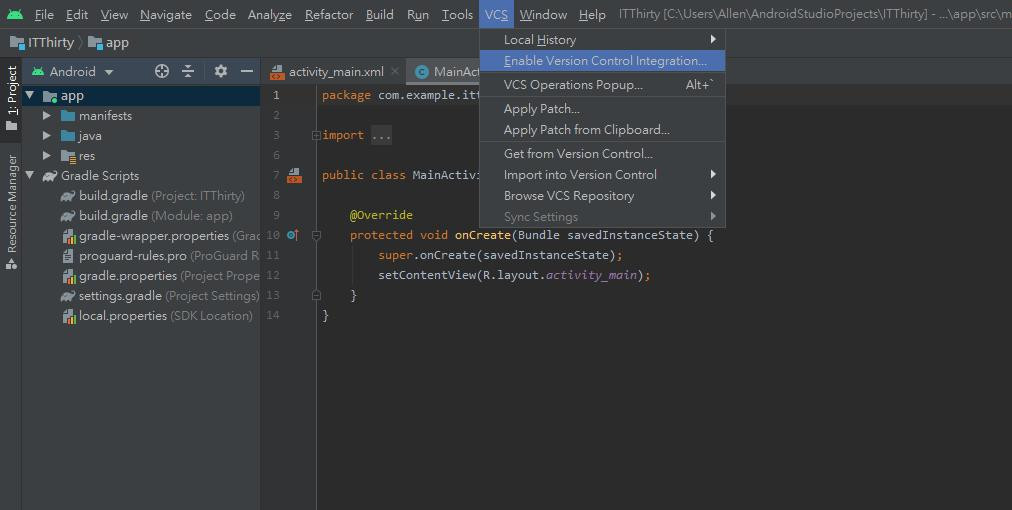Click the Collapse All icon
This screenshot has height=510, width=1012.
[188, 72]
